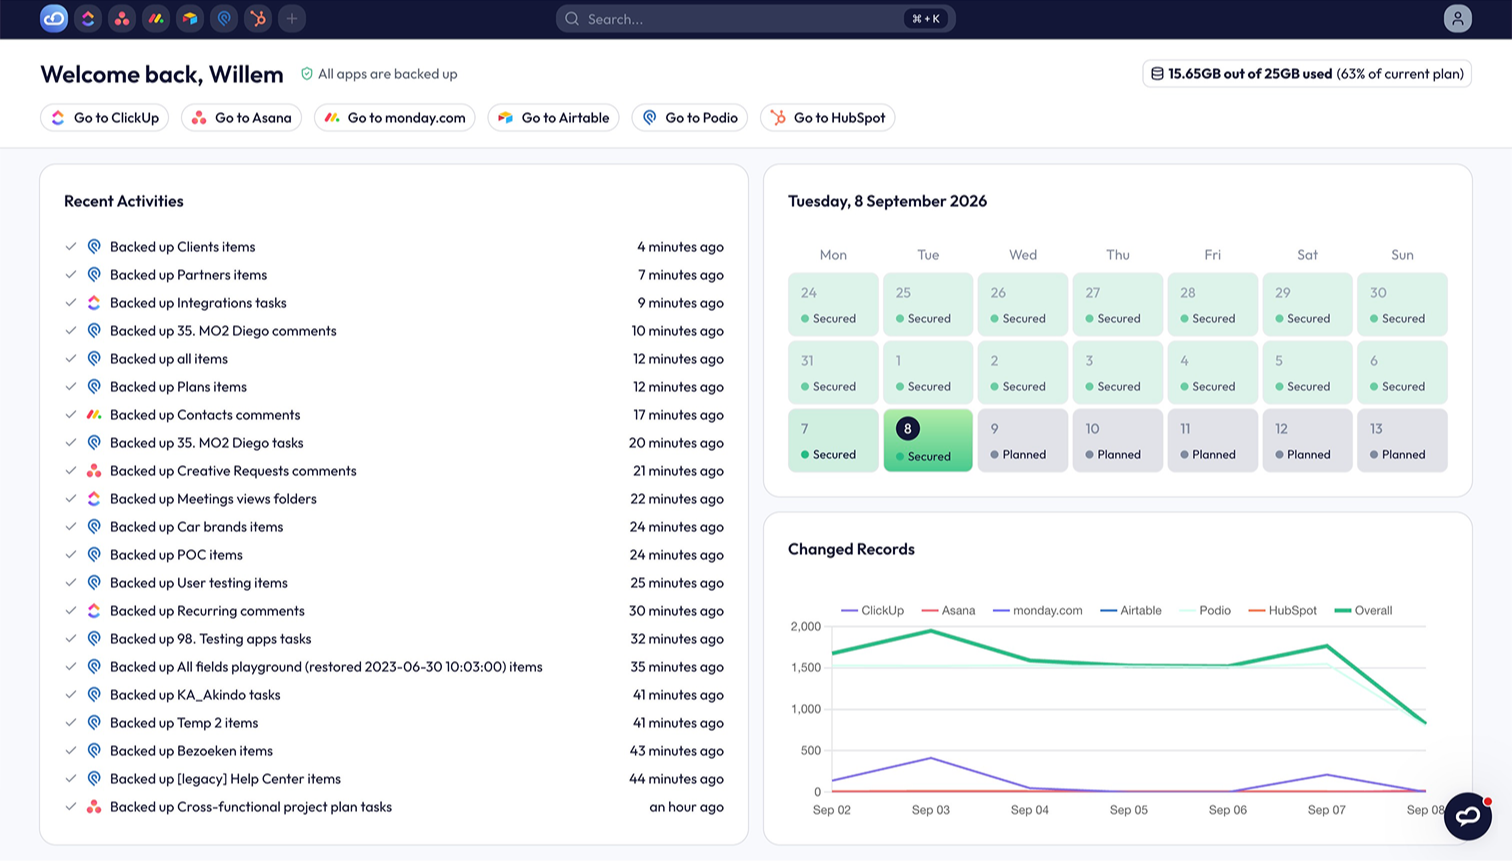This screenshot has width=1512, height=861.
Task: Click Podio icon on Backed up Bezoeken items row
Action: [x=94, y=750]
